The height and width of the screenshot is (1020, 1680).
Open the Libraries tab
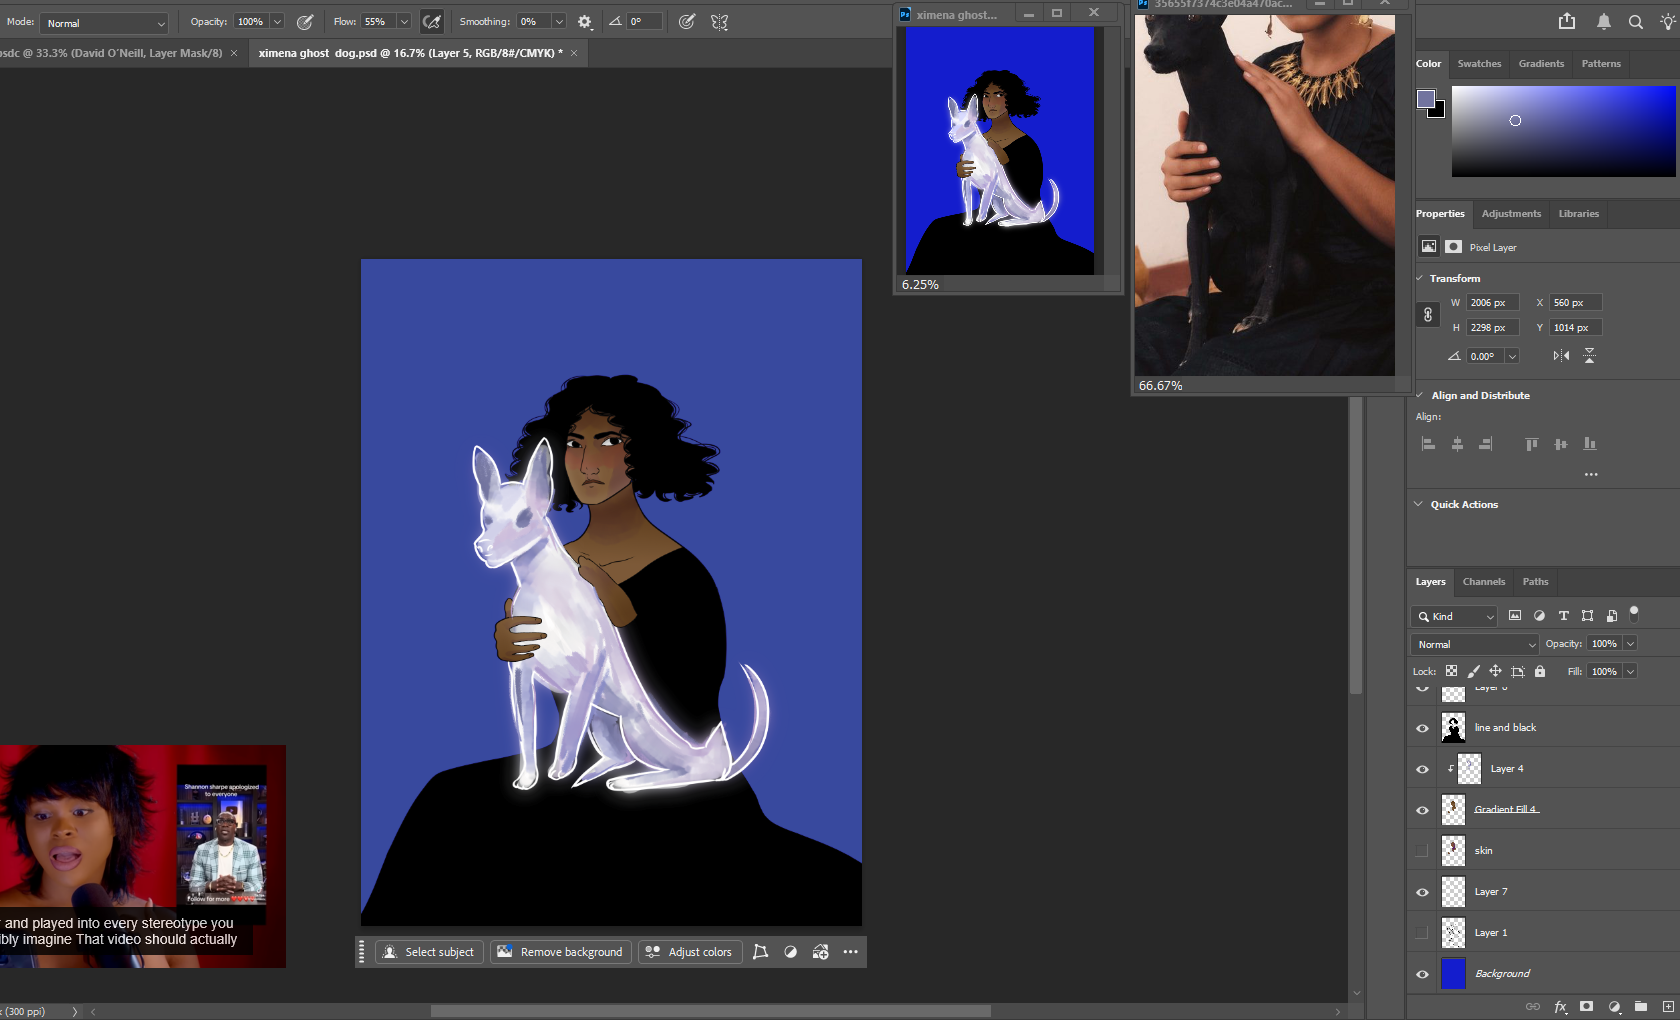(1578, 213)
